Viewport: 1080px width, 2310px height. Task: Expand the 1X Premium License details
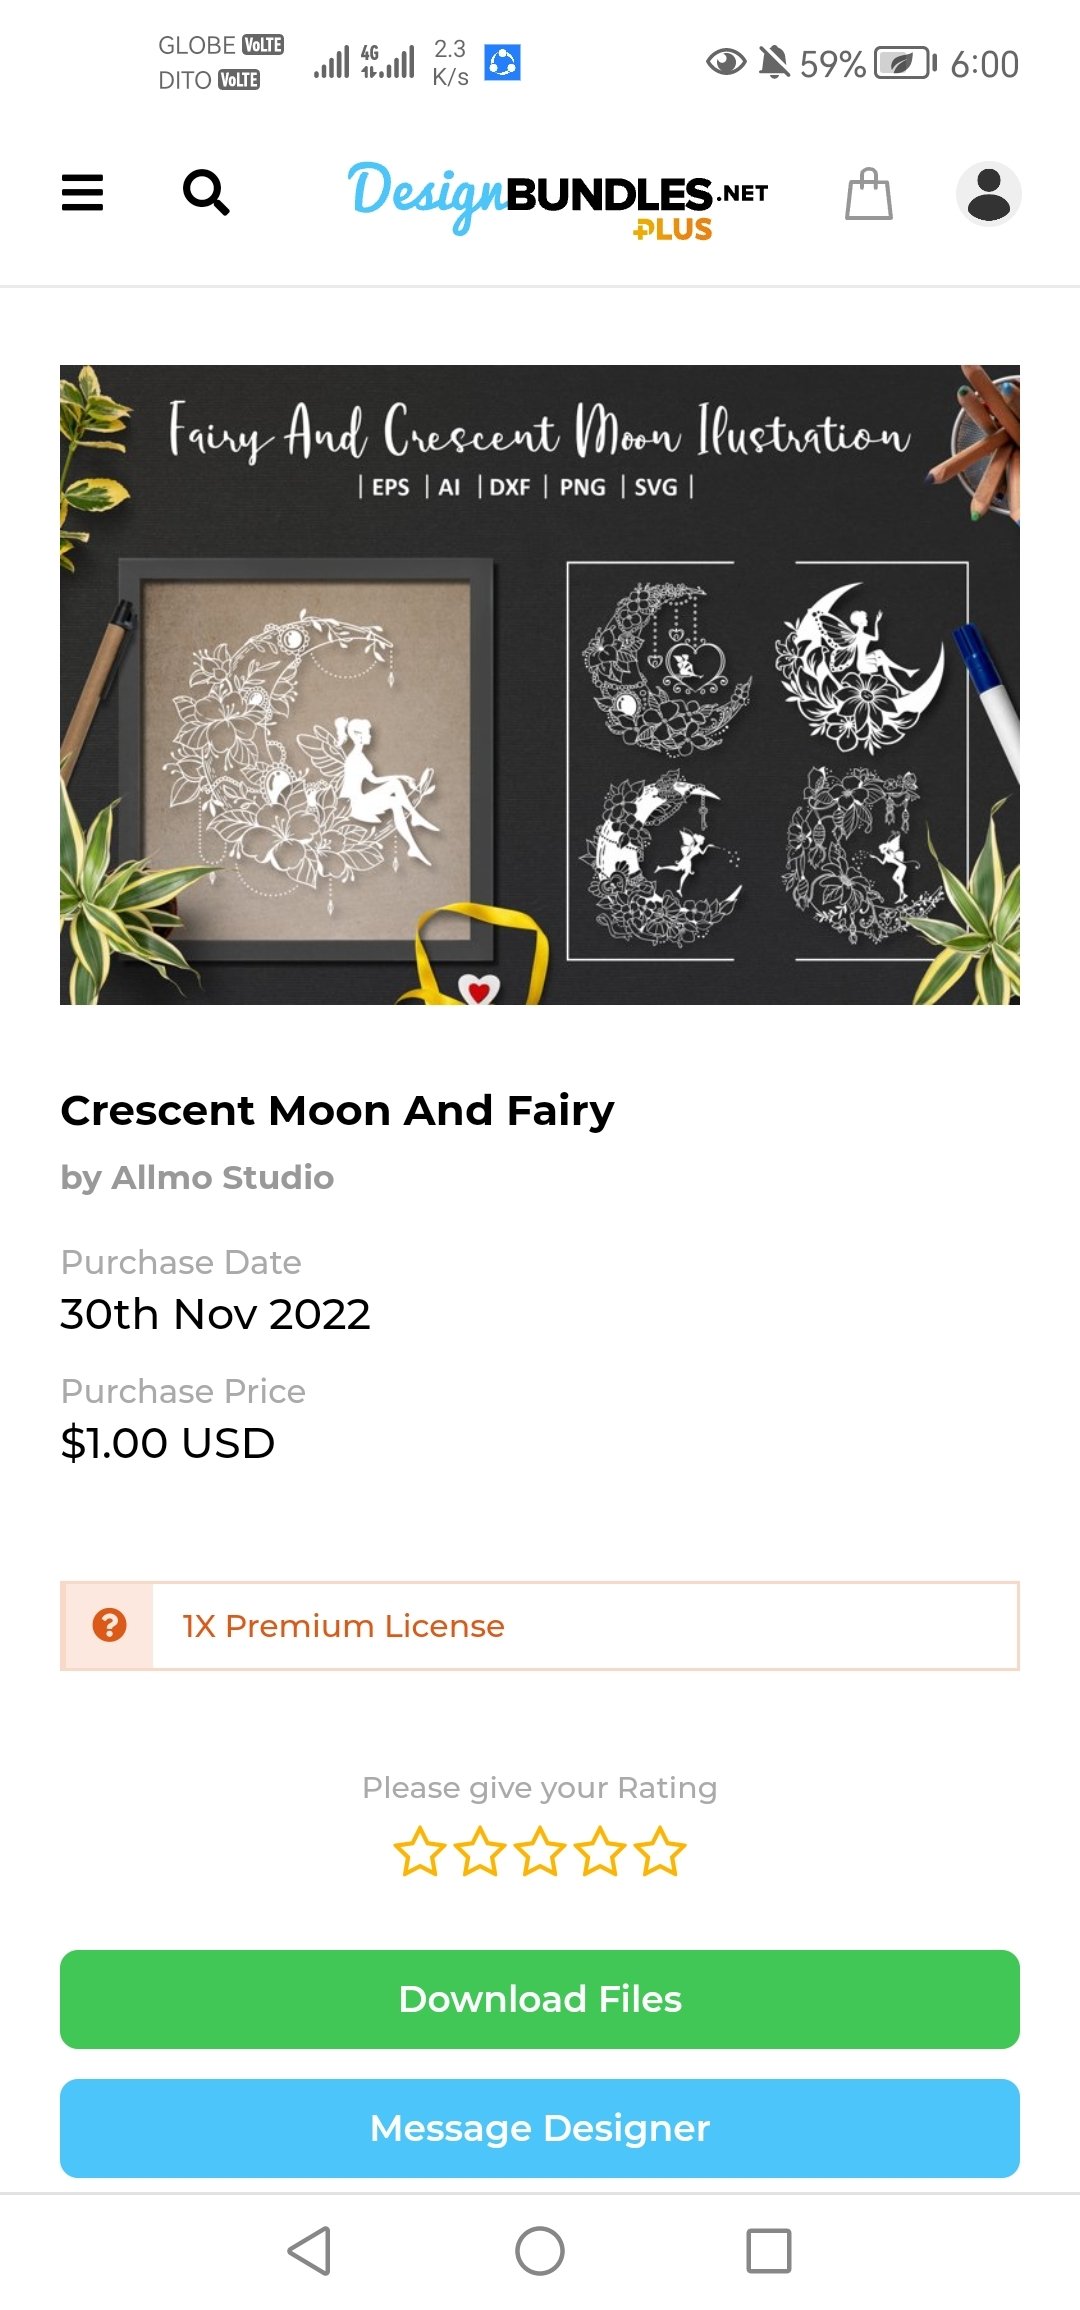(x=343, y=1626)
